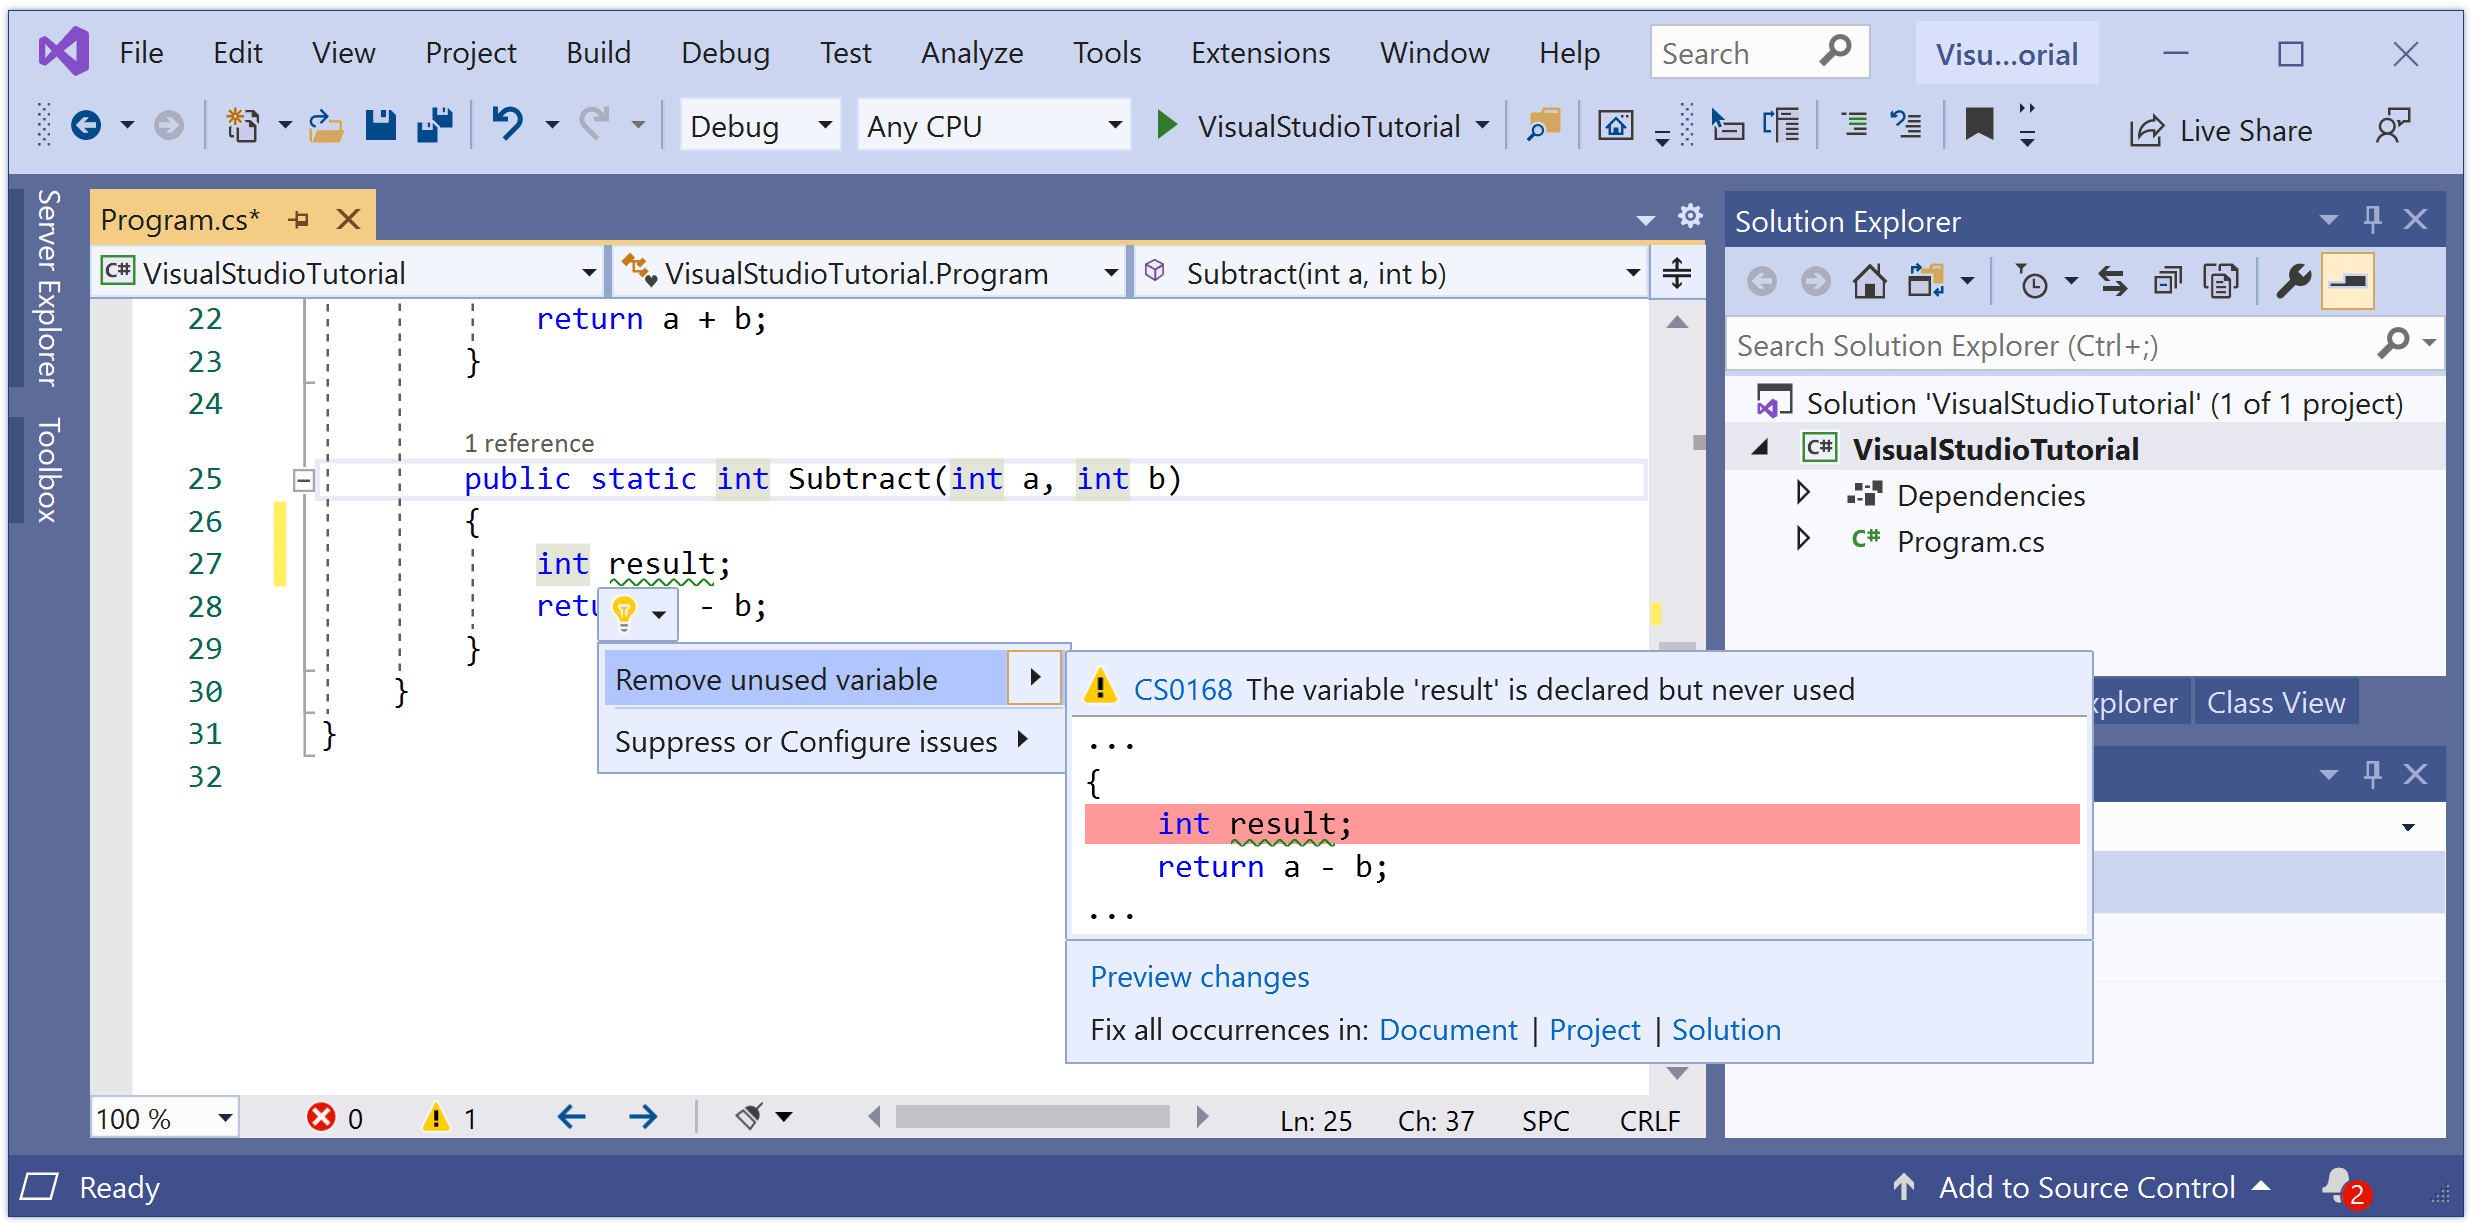The image size is (2479, 1223).
Task: Click the Preview changes link
Action: pyautogui.click(x=1199, y=977)
